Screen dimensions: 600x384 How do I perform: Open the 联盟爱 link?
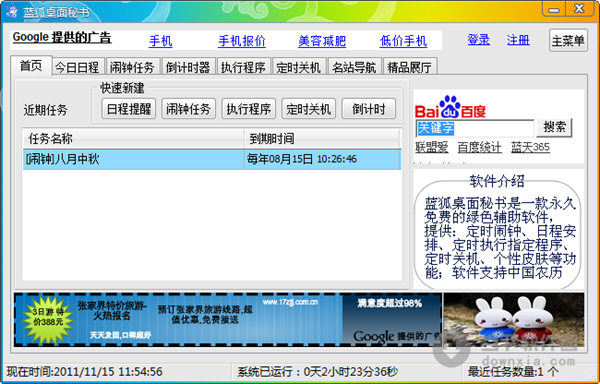pos(432,147)
